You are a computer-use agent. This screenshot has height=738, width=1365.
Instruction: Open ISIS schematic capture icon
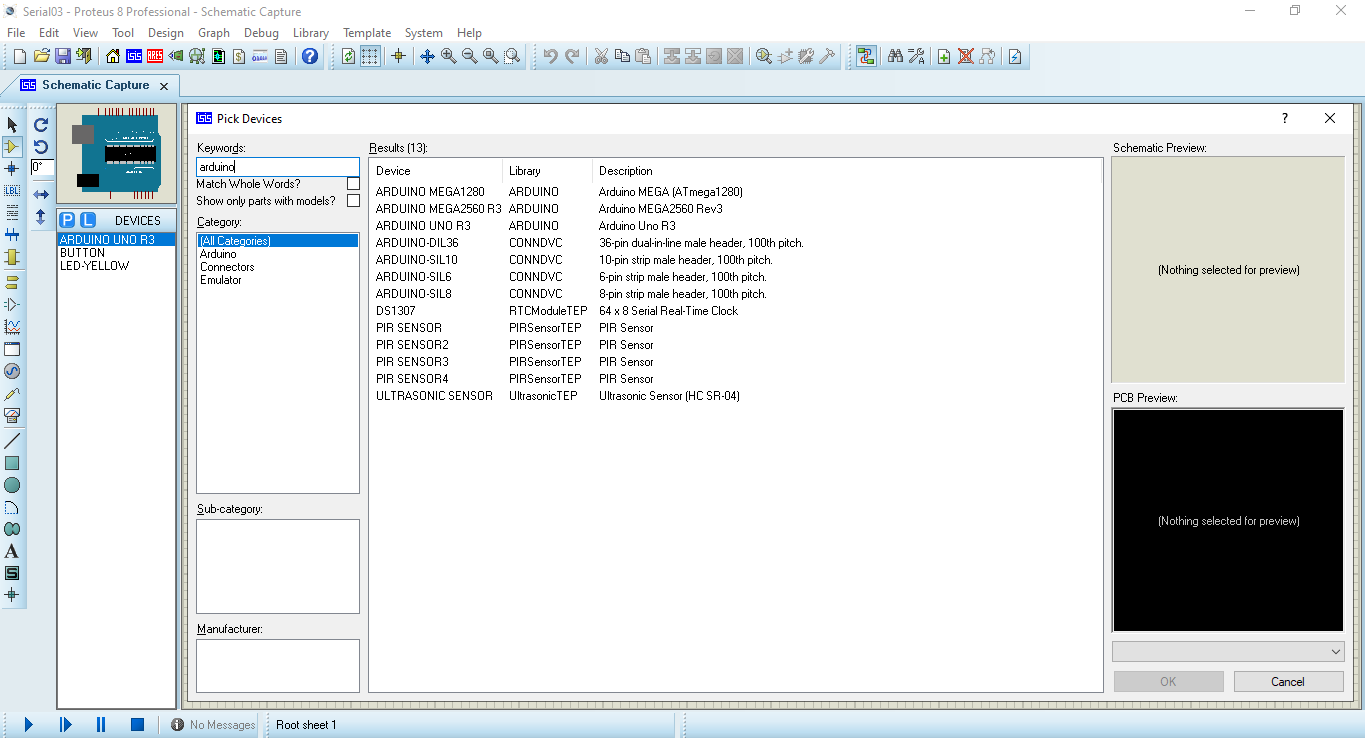(x=134, y=56)
